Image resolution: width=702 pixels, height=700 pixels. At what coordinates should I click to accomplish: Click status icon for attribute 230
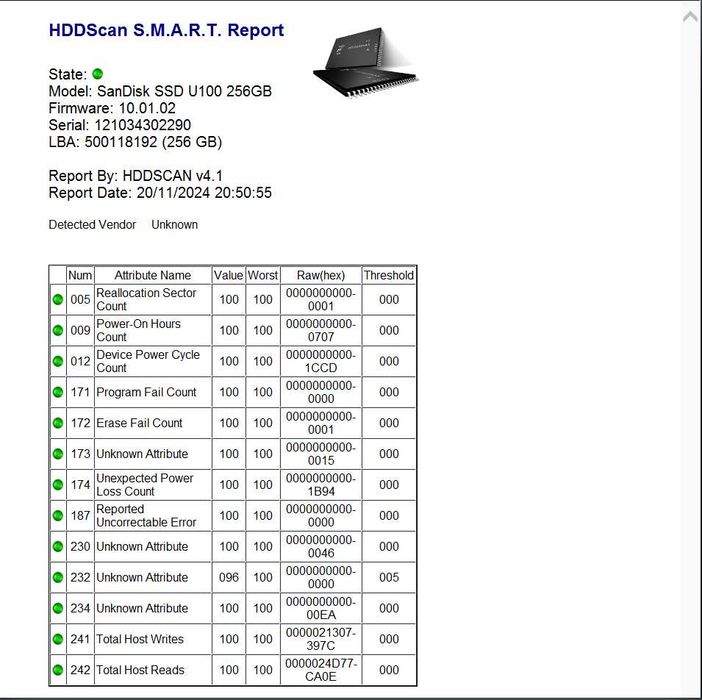coord(58,546)
